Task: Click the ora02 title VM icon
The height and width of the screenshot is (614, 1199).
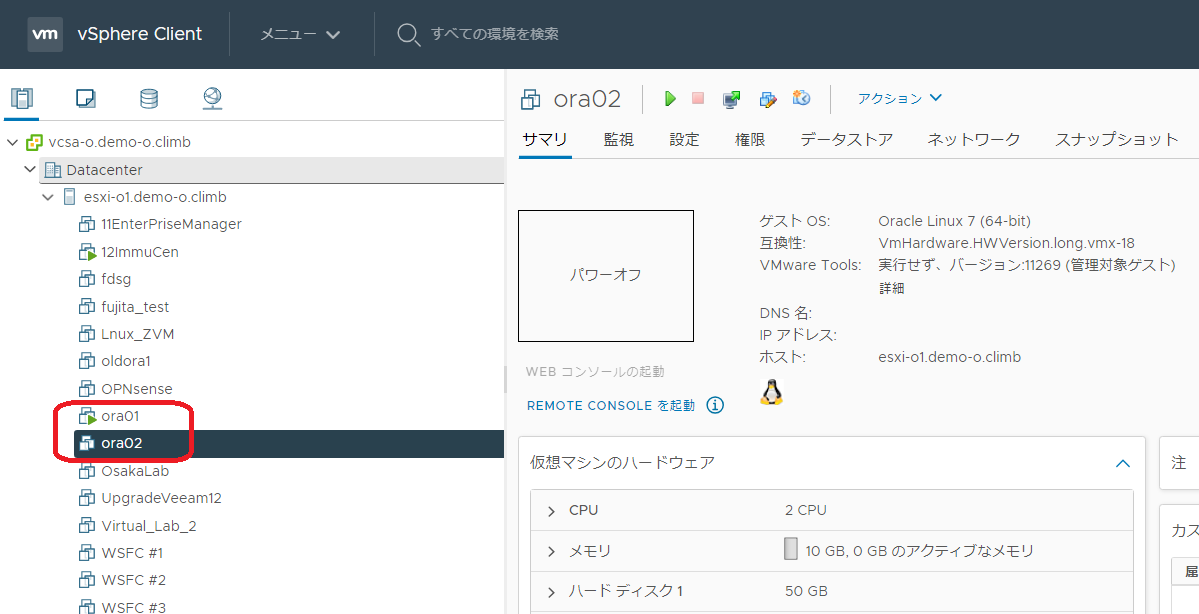Action: click(x=530, y=99)
